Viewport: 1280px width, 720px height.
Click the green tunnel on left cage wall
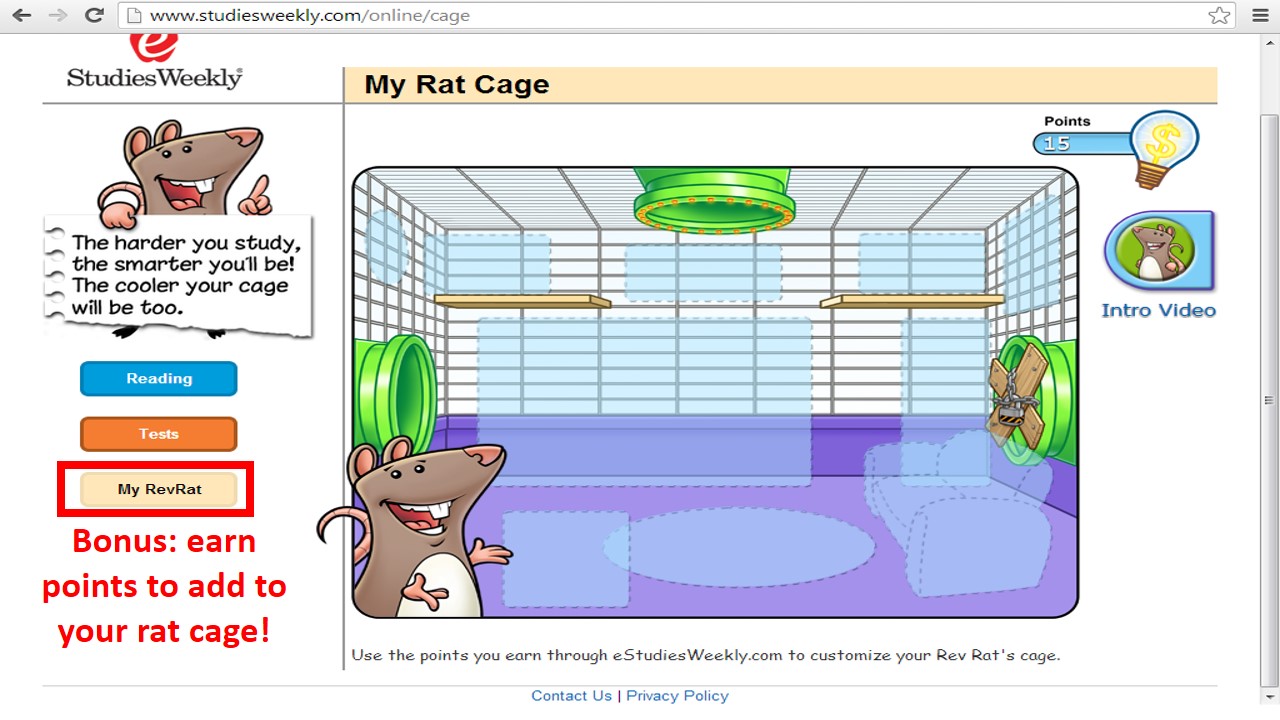tap(398, 397)
